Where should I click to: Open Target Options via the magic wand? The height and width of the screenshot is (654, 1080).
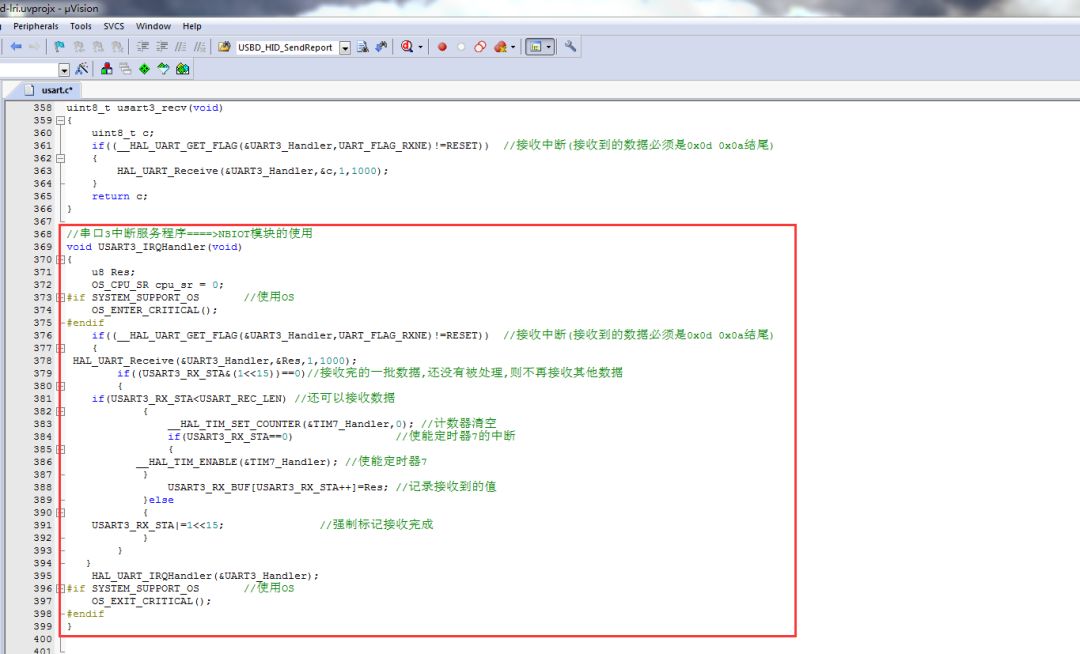click(x=81, y=68)
